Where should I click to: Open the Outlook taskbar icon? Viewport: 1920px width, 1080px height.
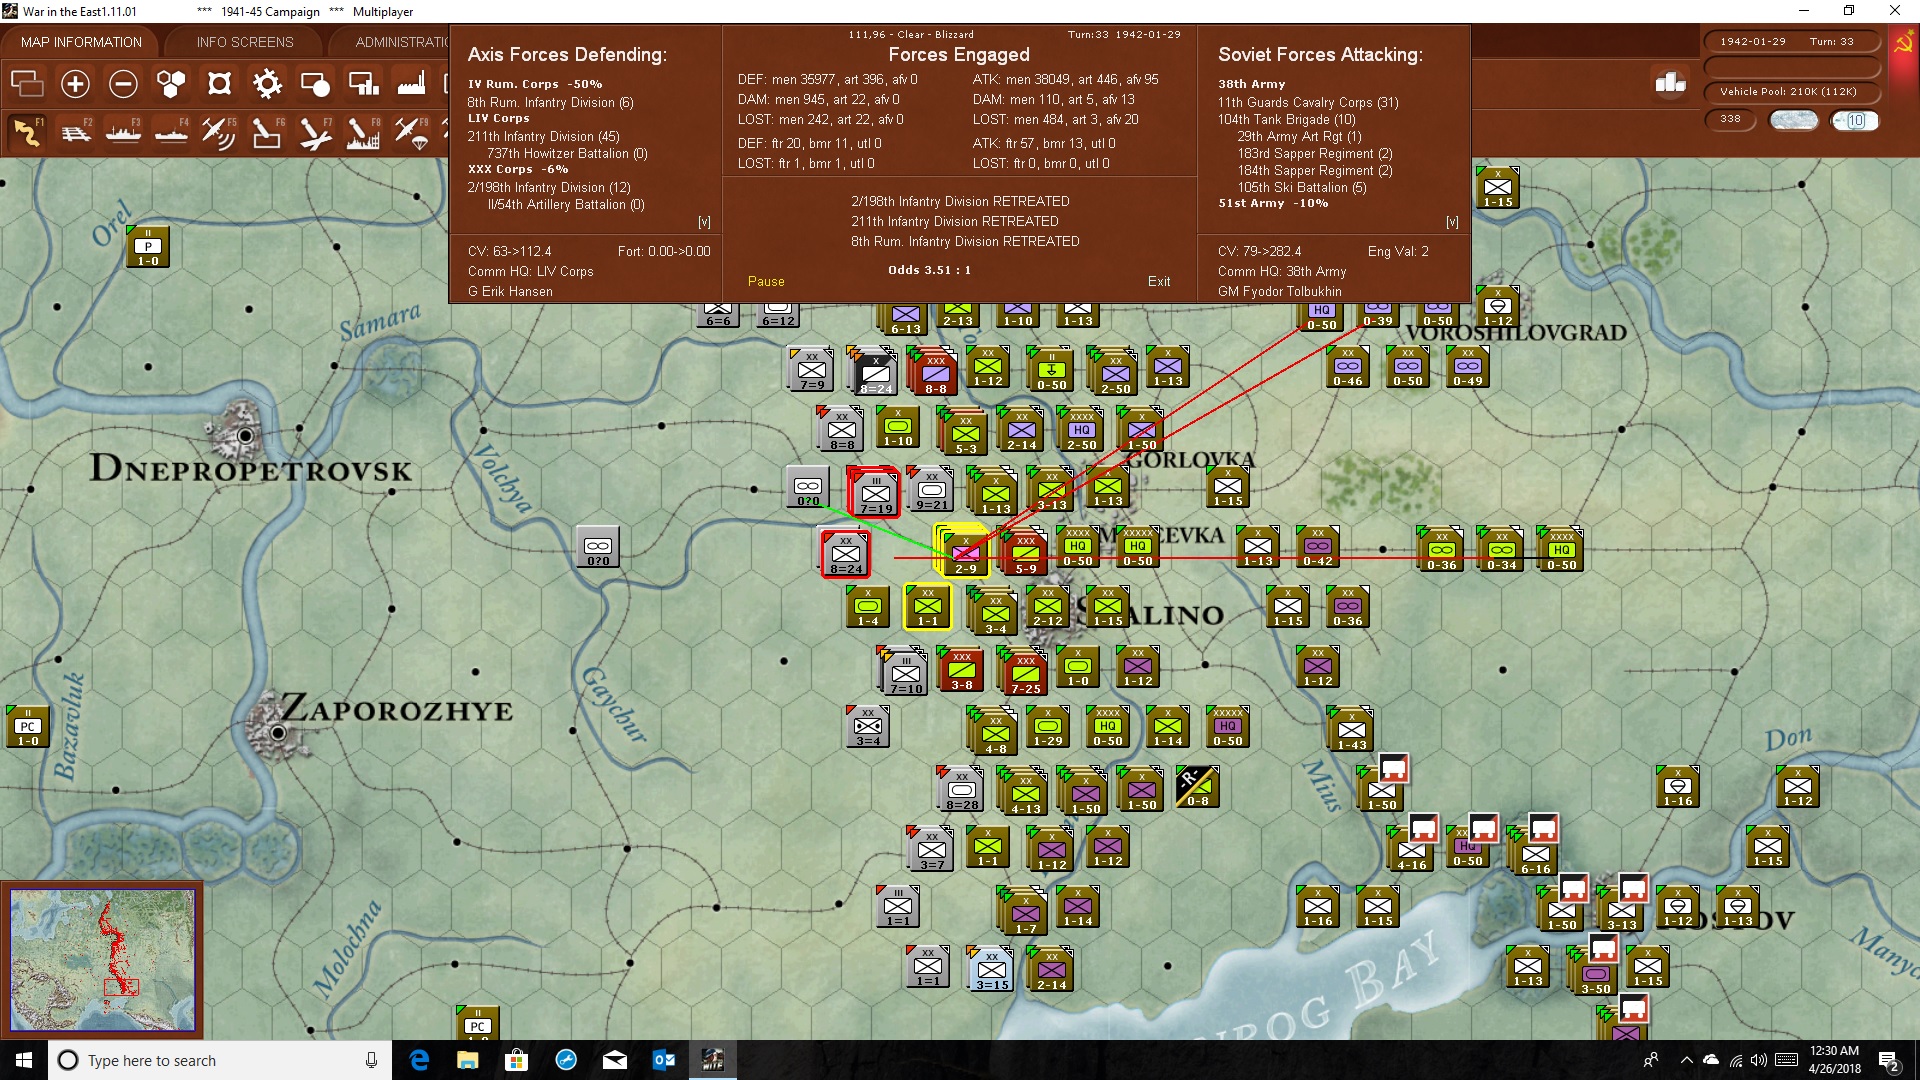664,1060
